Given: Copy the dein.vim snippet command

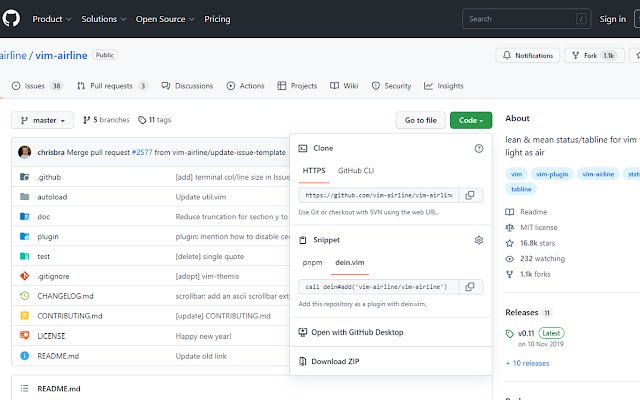Looking at the screenshot, I should 471,286.
